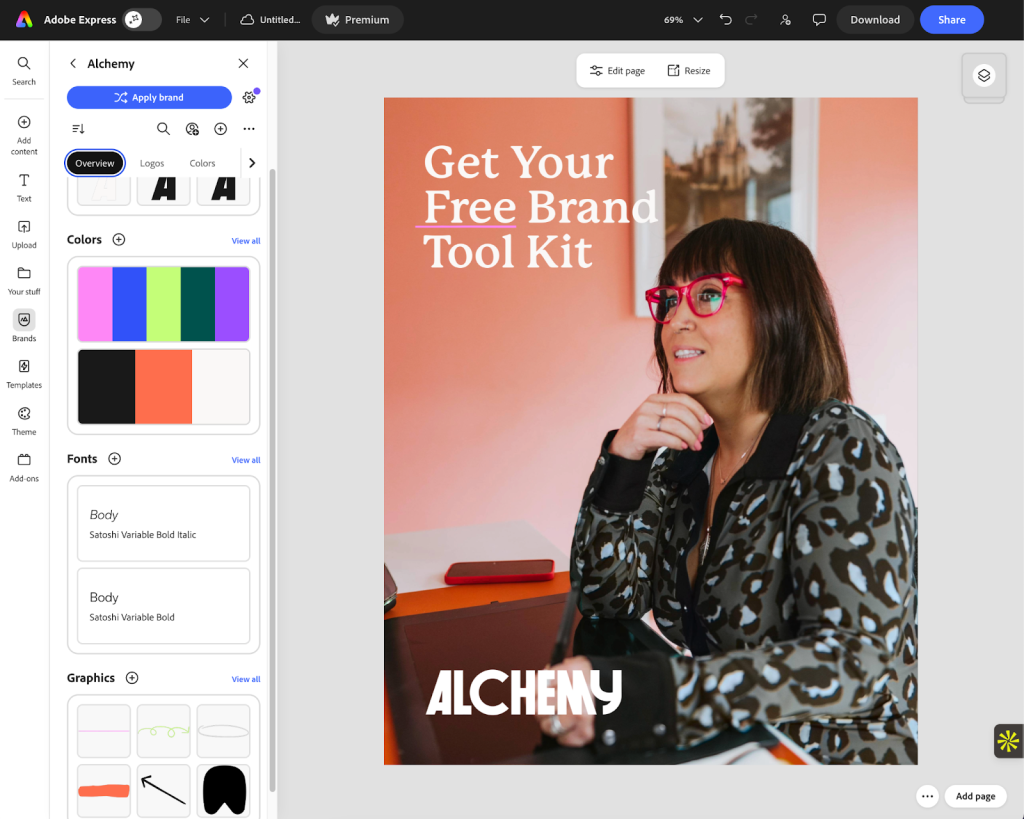Open the Templates panel

pos(24,374)
